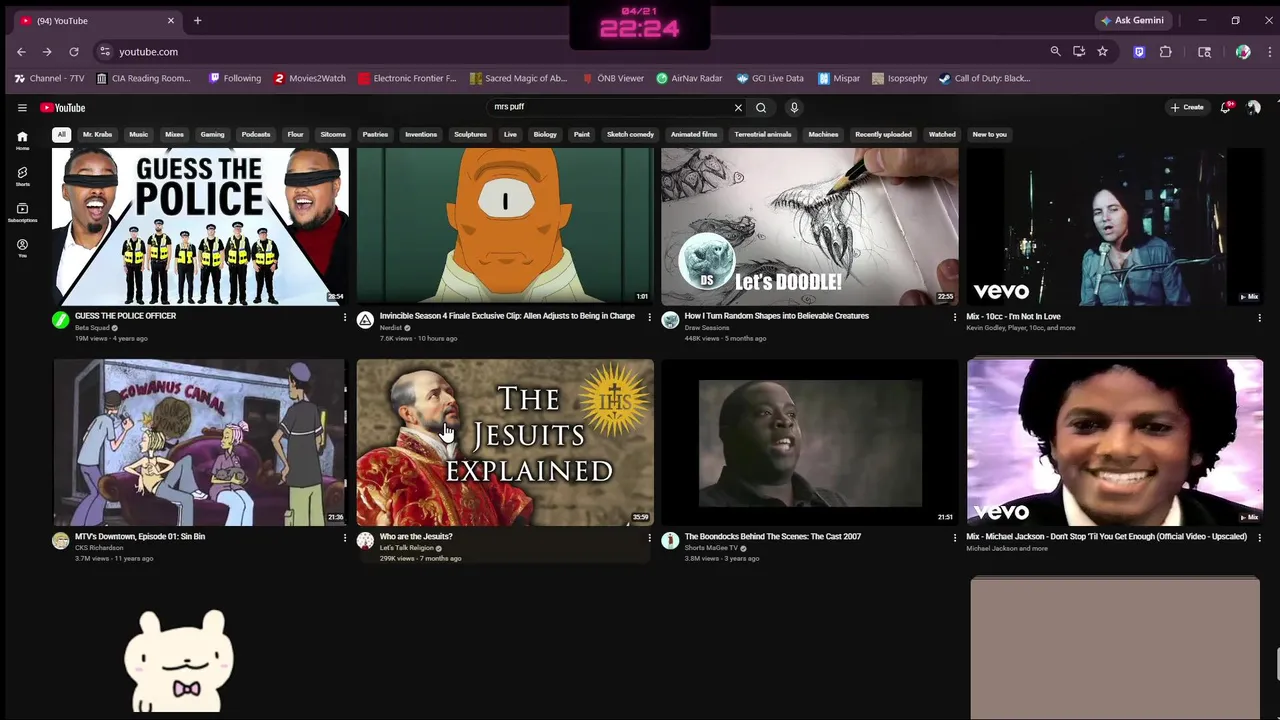Click Ask Gemini button
The height and width of the screenshot is (720, 1280).
click(x=1133, y=20)
